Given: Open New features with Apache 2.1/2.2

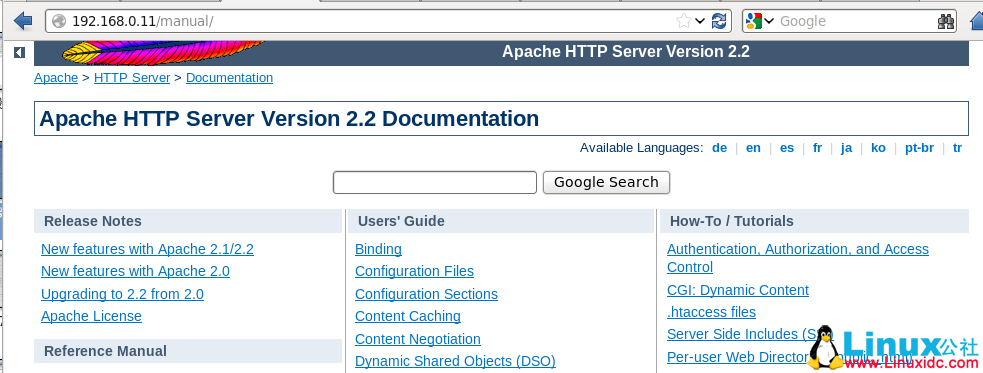Looking at the screenshot, I should click(x=147, y=249).
